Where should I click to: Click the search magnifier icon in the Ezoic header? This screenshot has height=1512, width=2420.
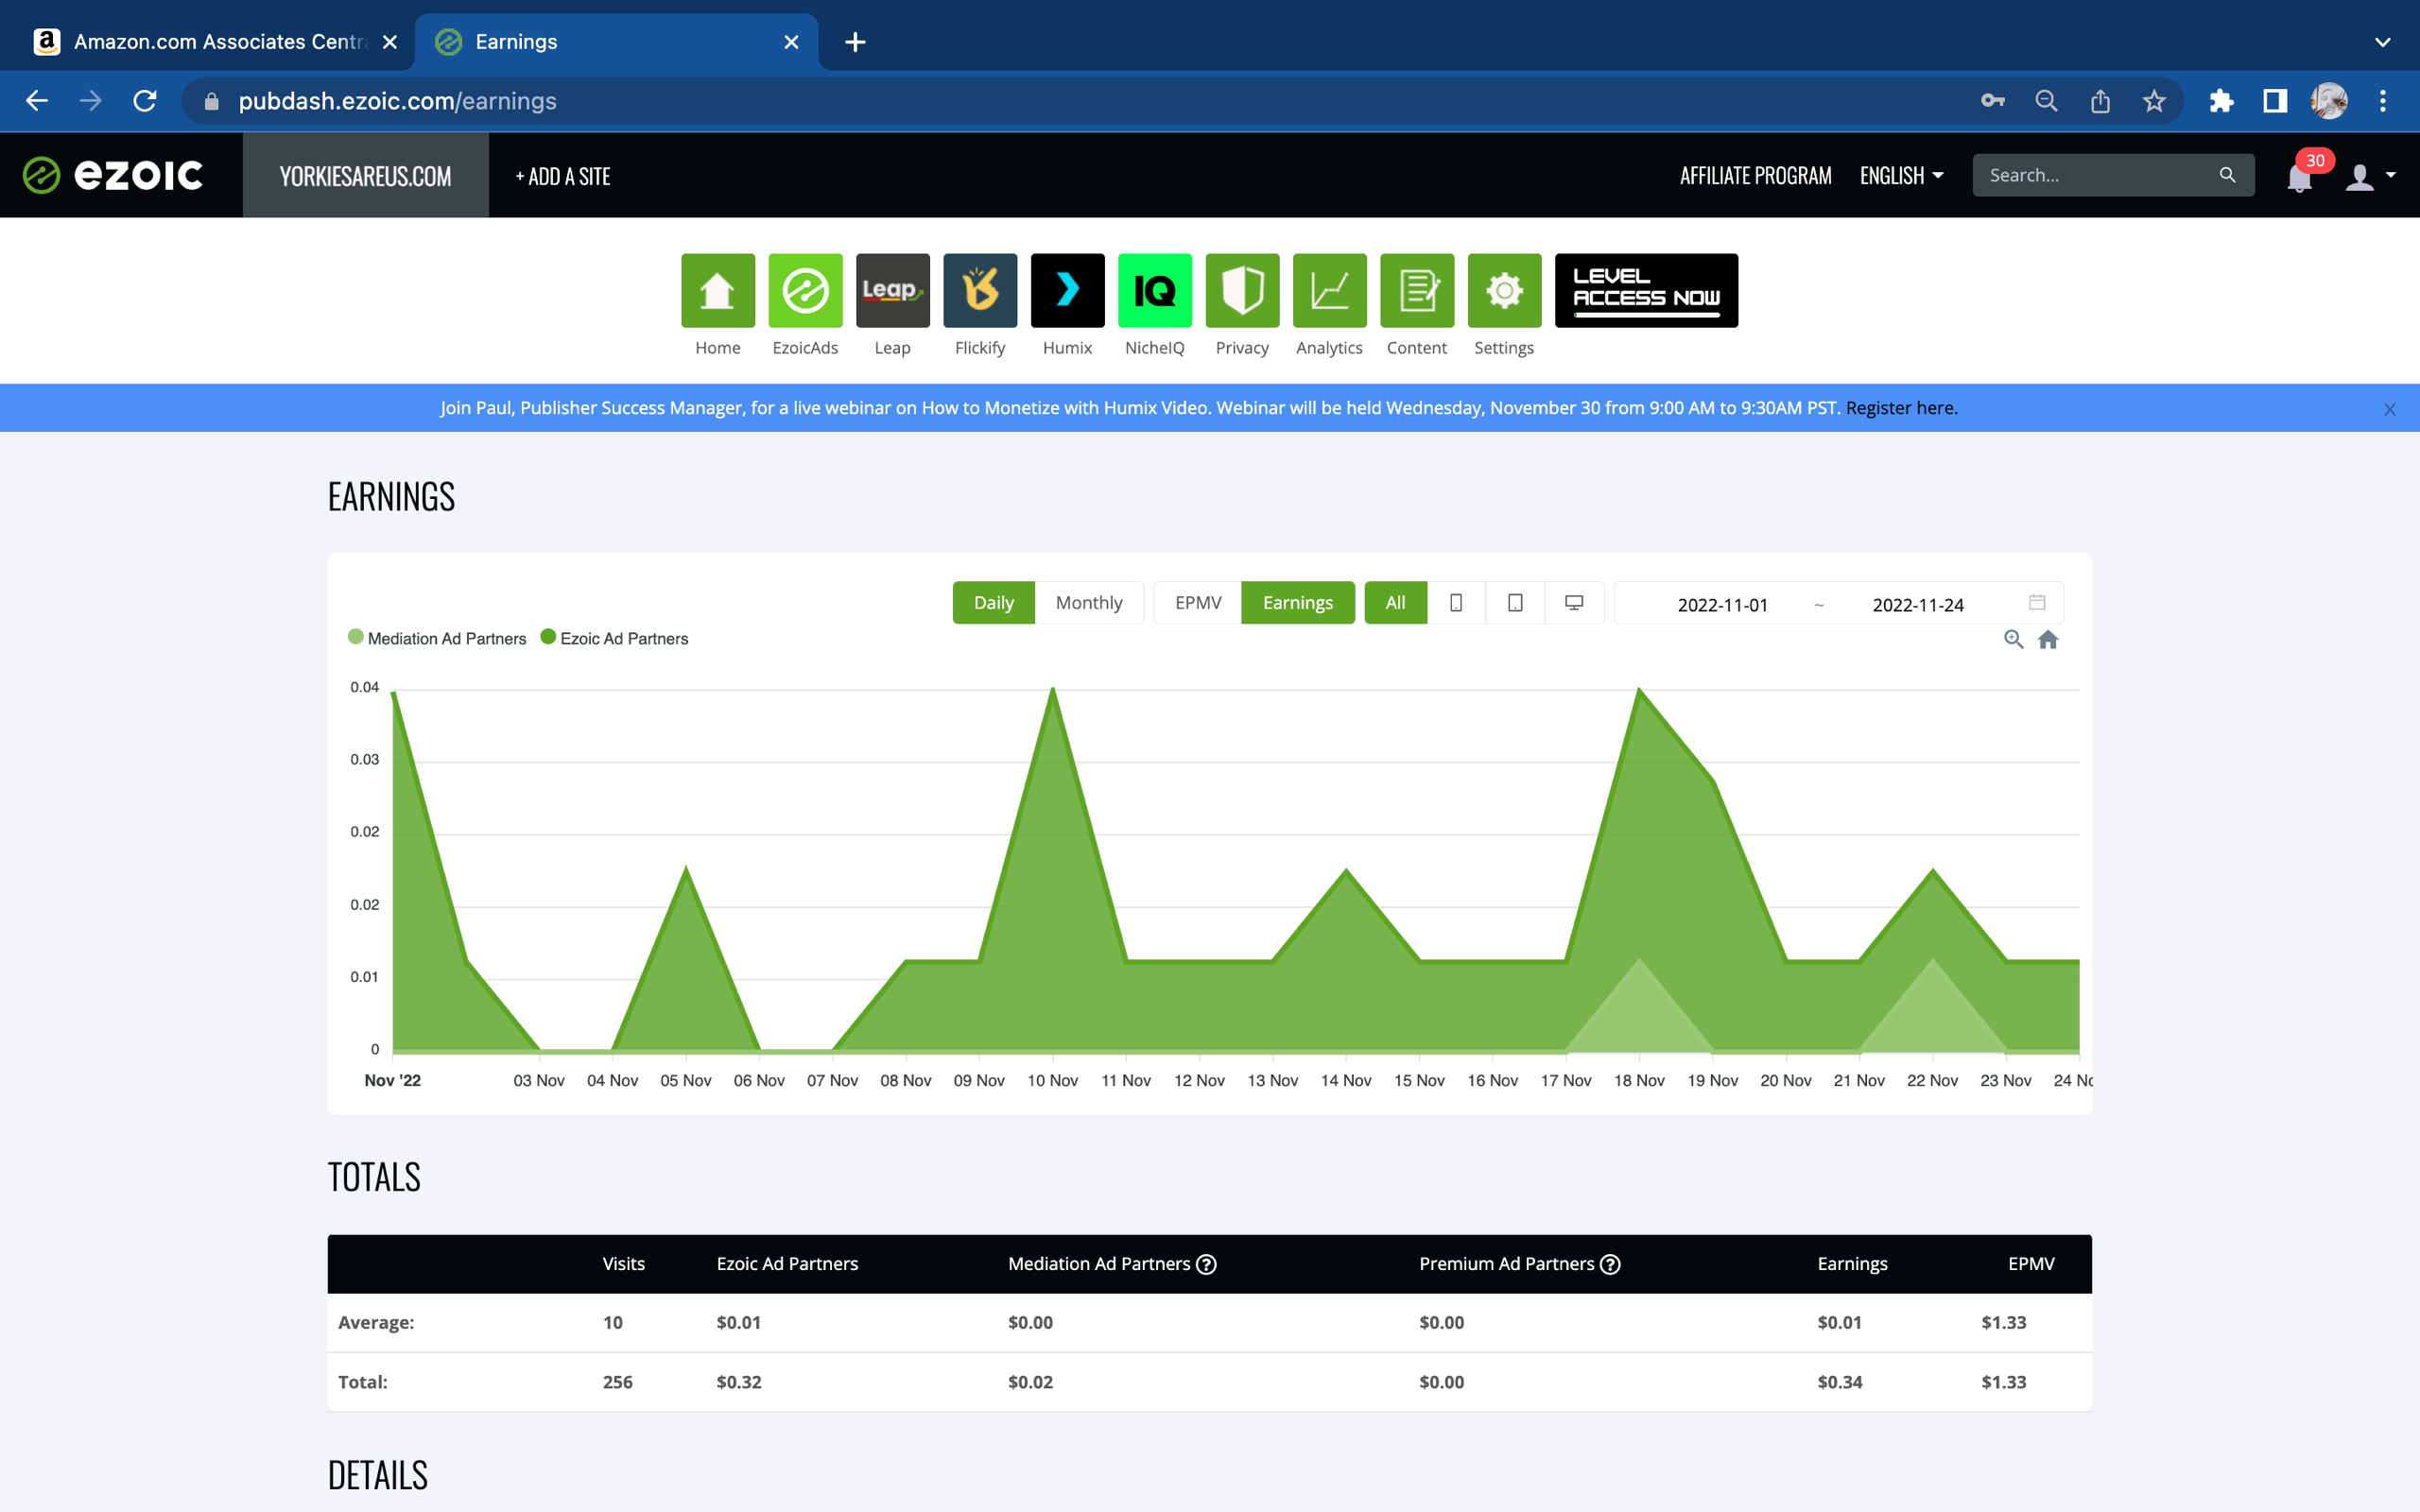(x=2227, y=175)
